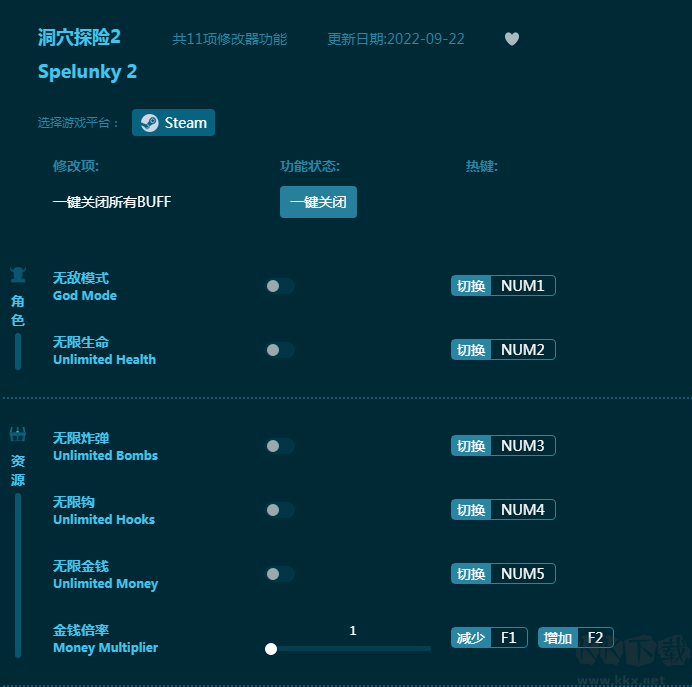Viewport: 692px width, 687px height.
Task: Click the NUM4 hotkey for Unlimited Hooks
Action: coord(503,509)
